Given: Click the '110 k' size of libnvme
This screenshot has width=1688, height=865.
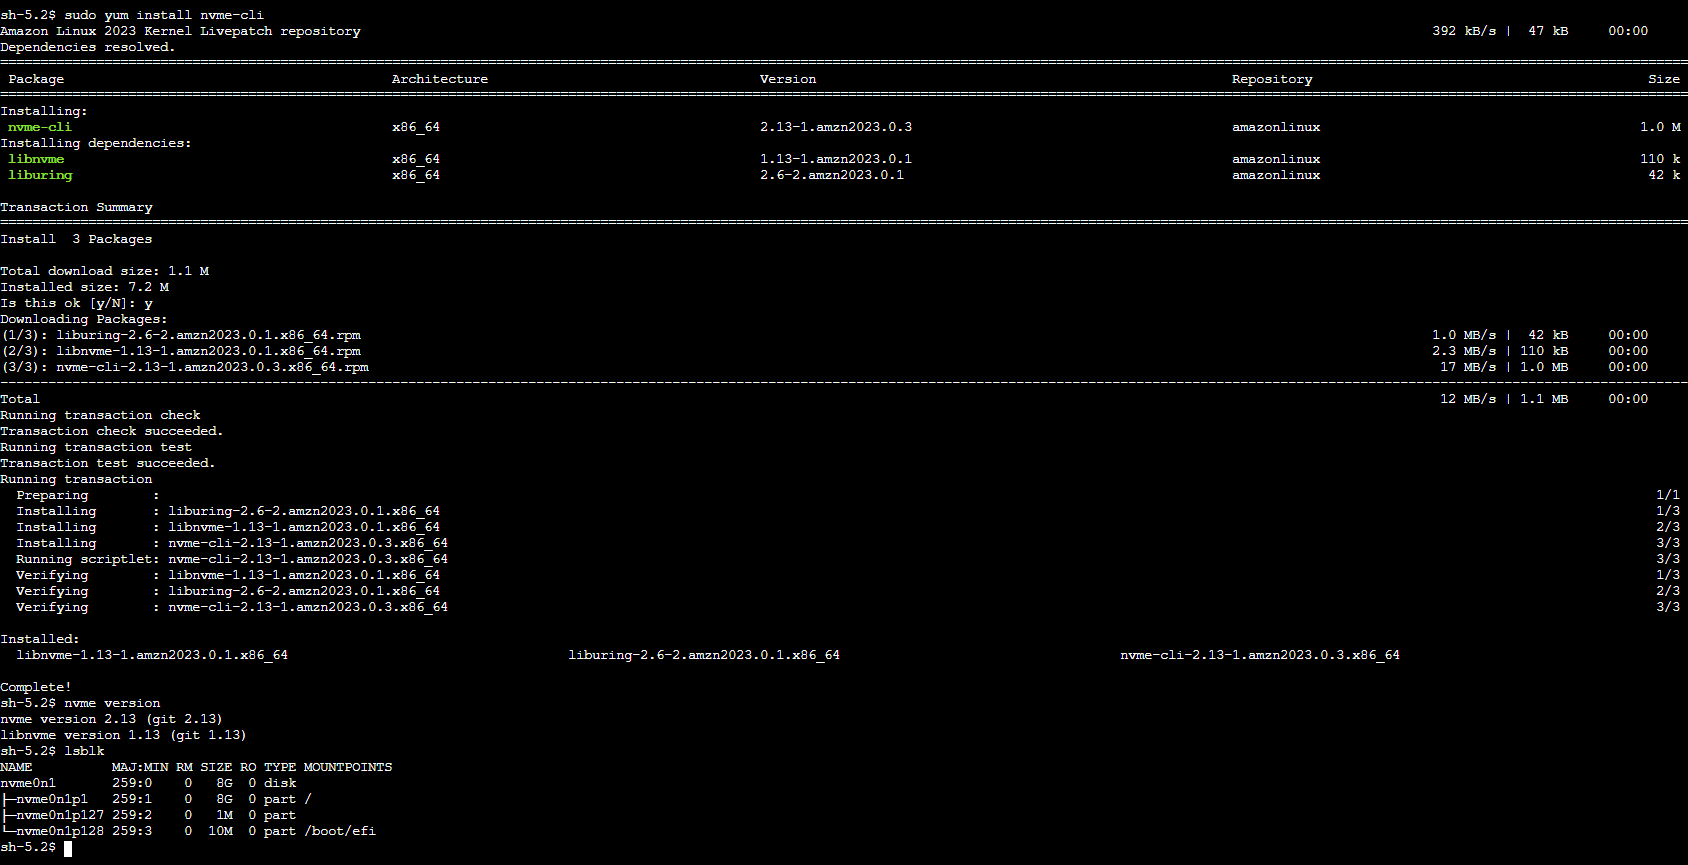Looking at the screenshot, I should tap(1660, 159).
